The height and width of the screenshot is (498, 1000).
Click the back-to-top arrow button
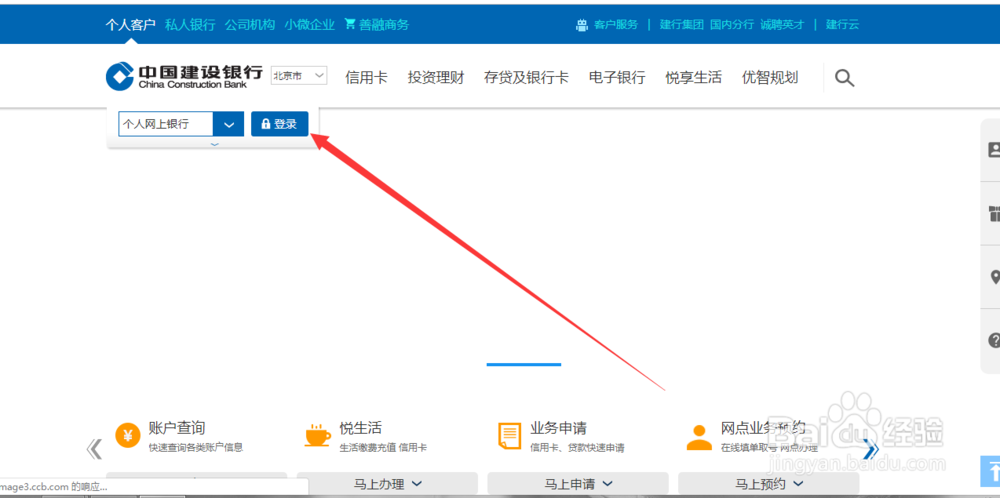coord(990,471)
